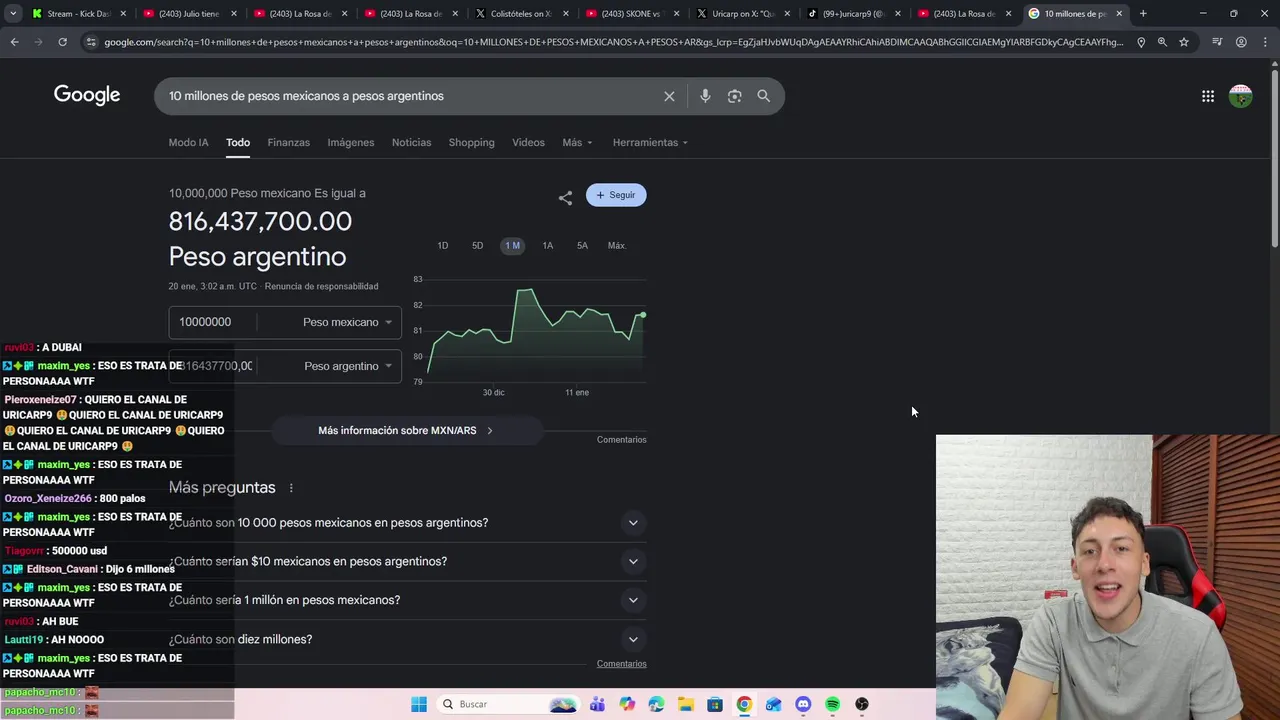The width and height of the screenshot is (1280, 720).
Task: Click Comentarios link below the chart
Action: (x=622, y=440)
